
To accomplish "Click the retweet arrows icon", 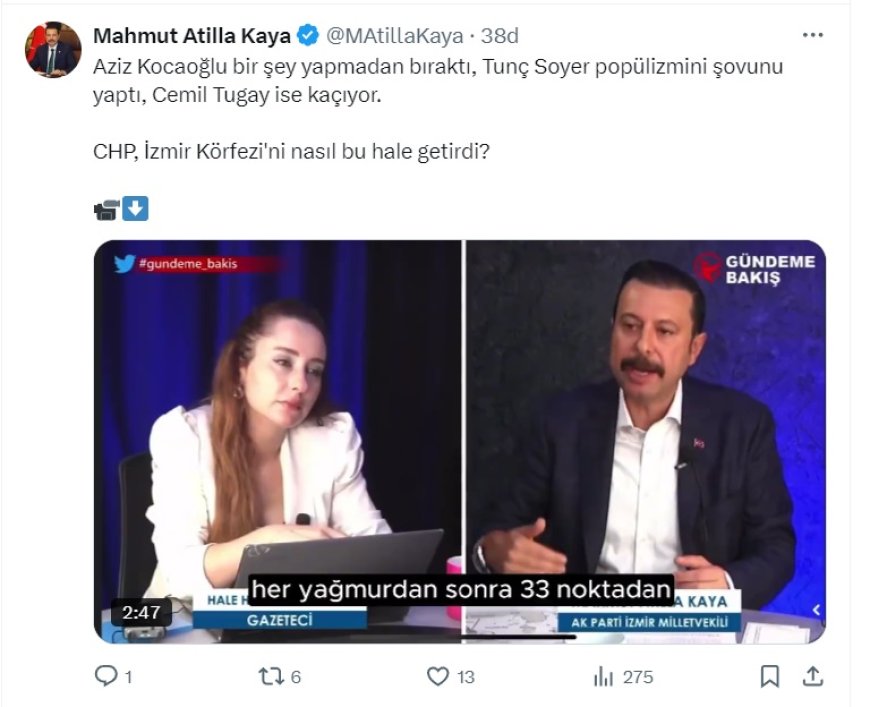I will pos(271,677).
